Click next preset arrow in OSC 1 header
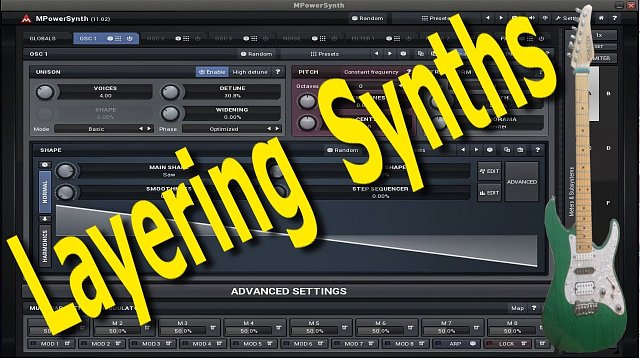Screen dimensions: 640x360 point(390,53)
